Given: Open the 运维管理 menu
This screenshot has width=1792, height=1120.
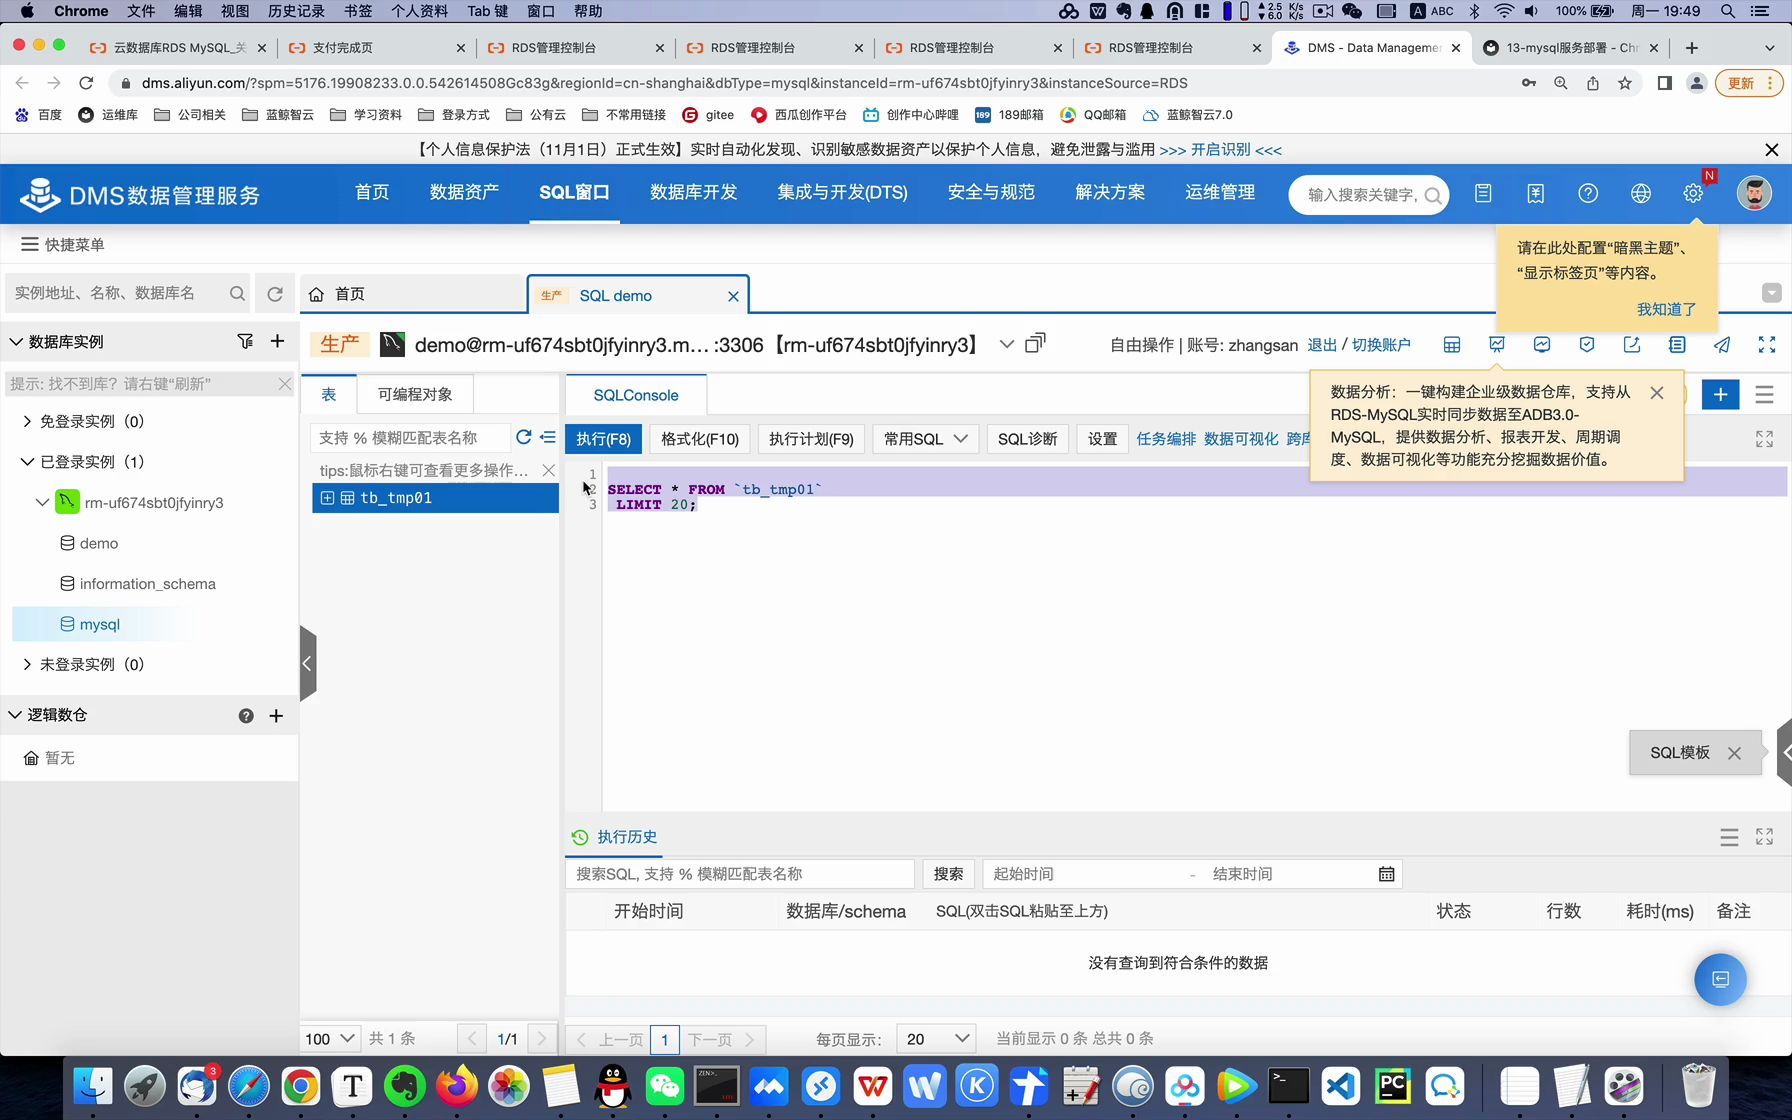Looking at the screenshot, I should tap(1219, 192).
